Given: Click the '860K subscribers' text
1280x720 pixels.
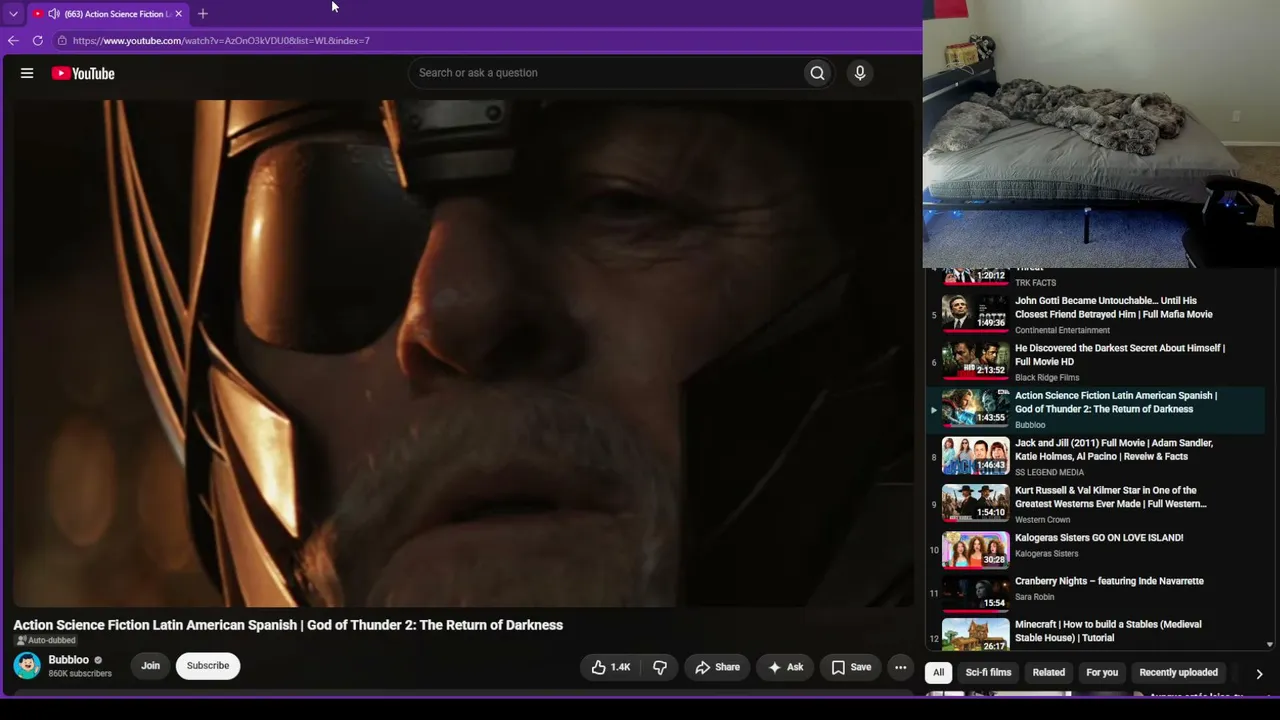Looking at the screenshot, I should [80, 674].
